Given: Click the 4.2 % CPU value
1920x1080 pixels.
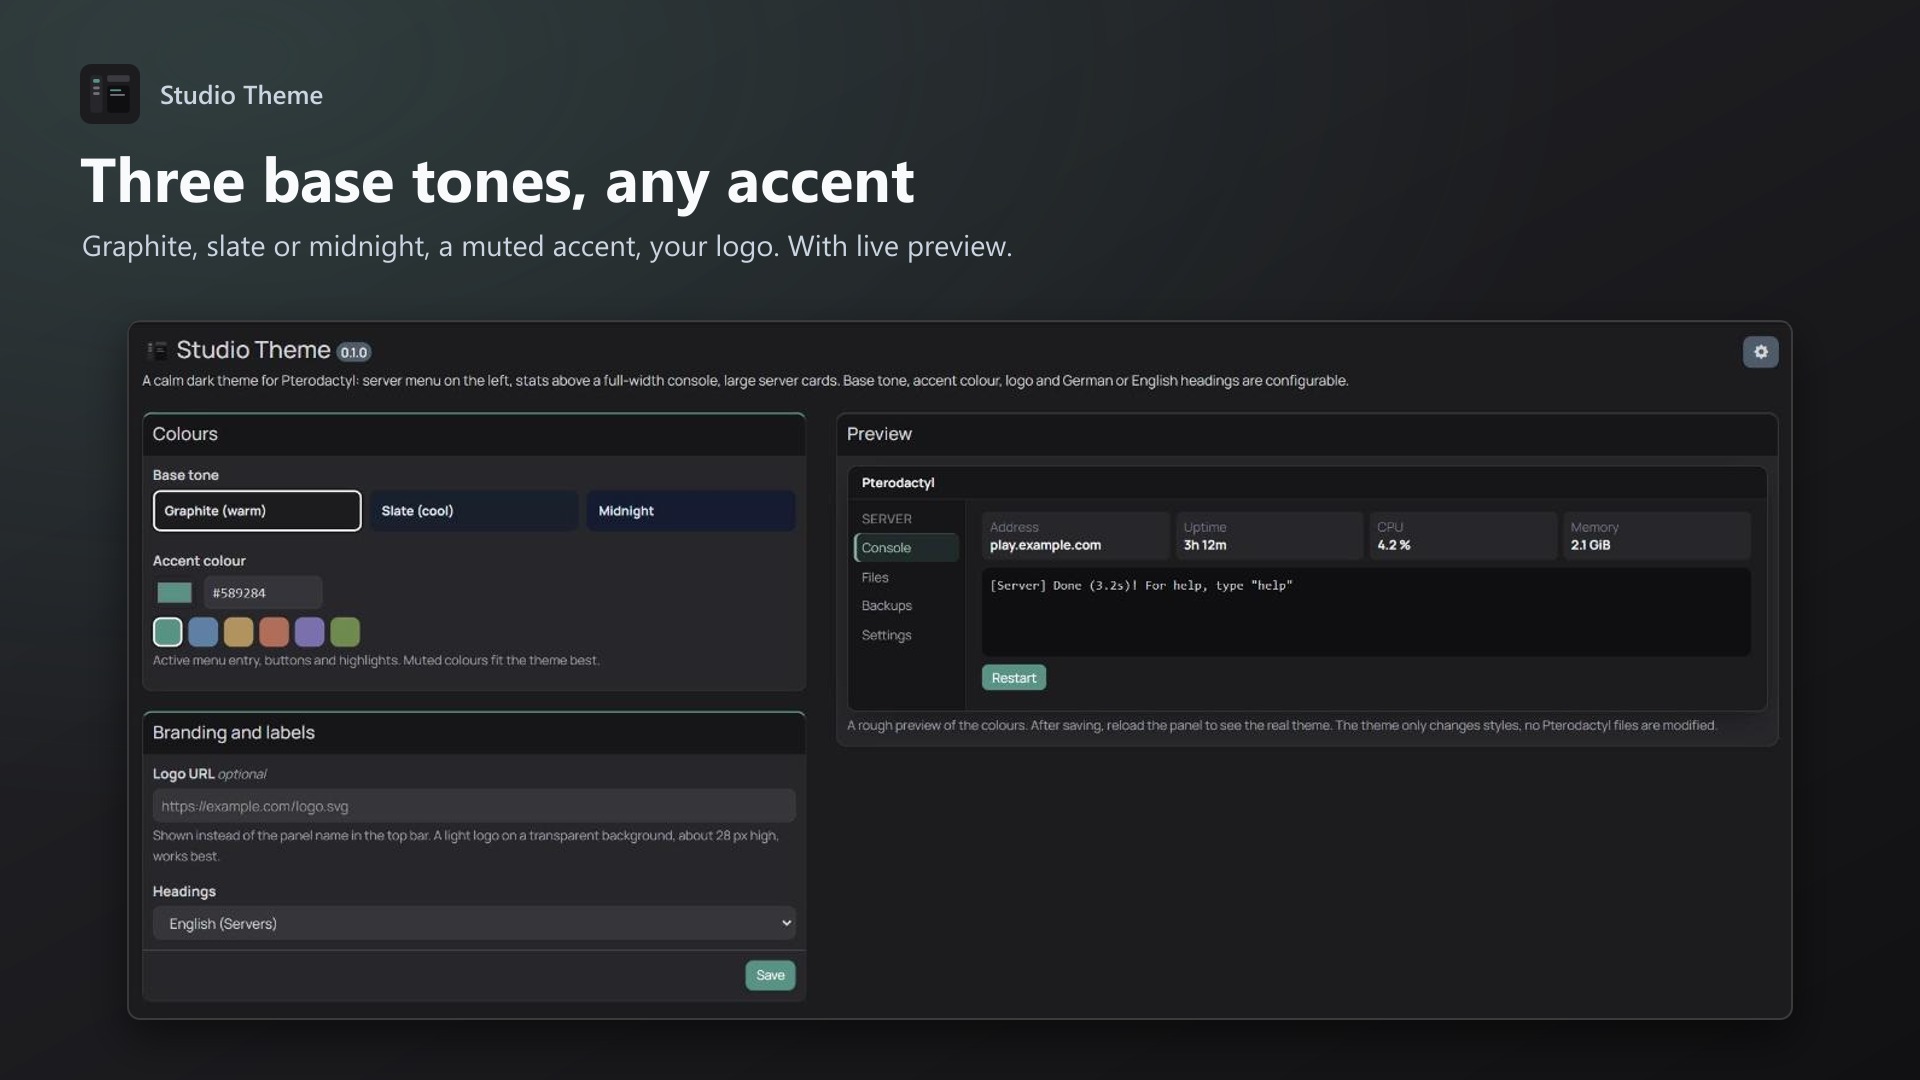Looking at the screenshot, I should [x=1394, y=545].
